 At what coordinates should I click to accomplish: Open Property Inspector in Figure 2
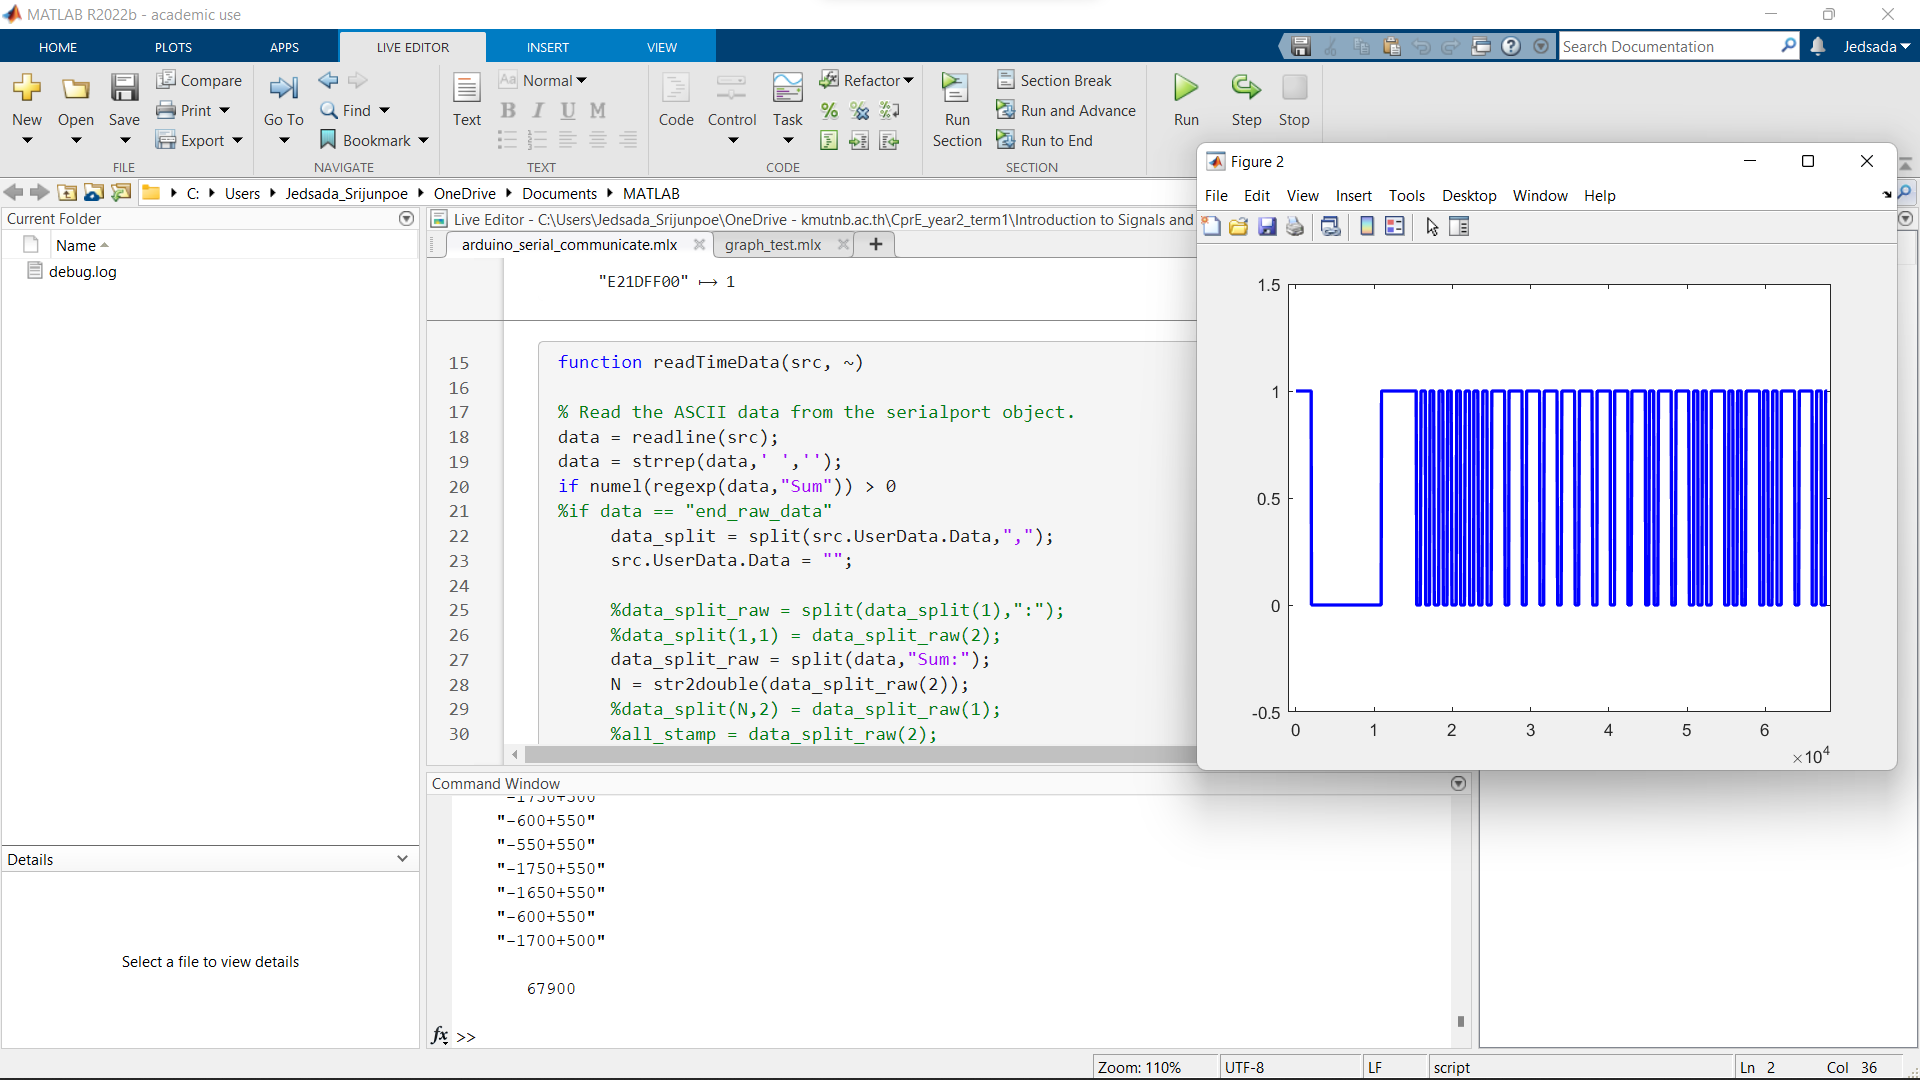1459,227
